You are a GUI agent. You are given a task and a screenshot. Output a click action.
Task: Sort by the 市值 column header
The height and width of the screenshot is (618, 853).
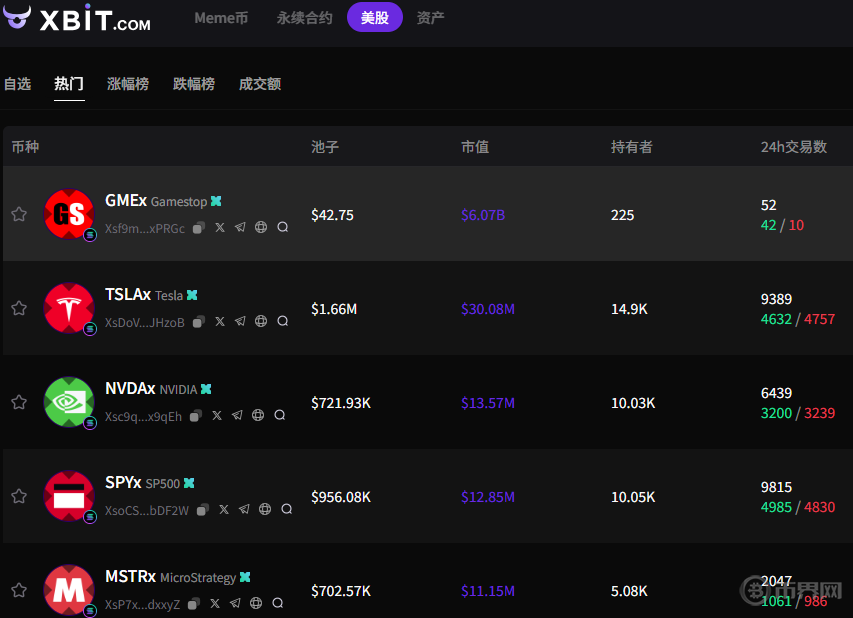tap(475, 147)
